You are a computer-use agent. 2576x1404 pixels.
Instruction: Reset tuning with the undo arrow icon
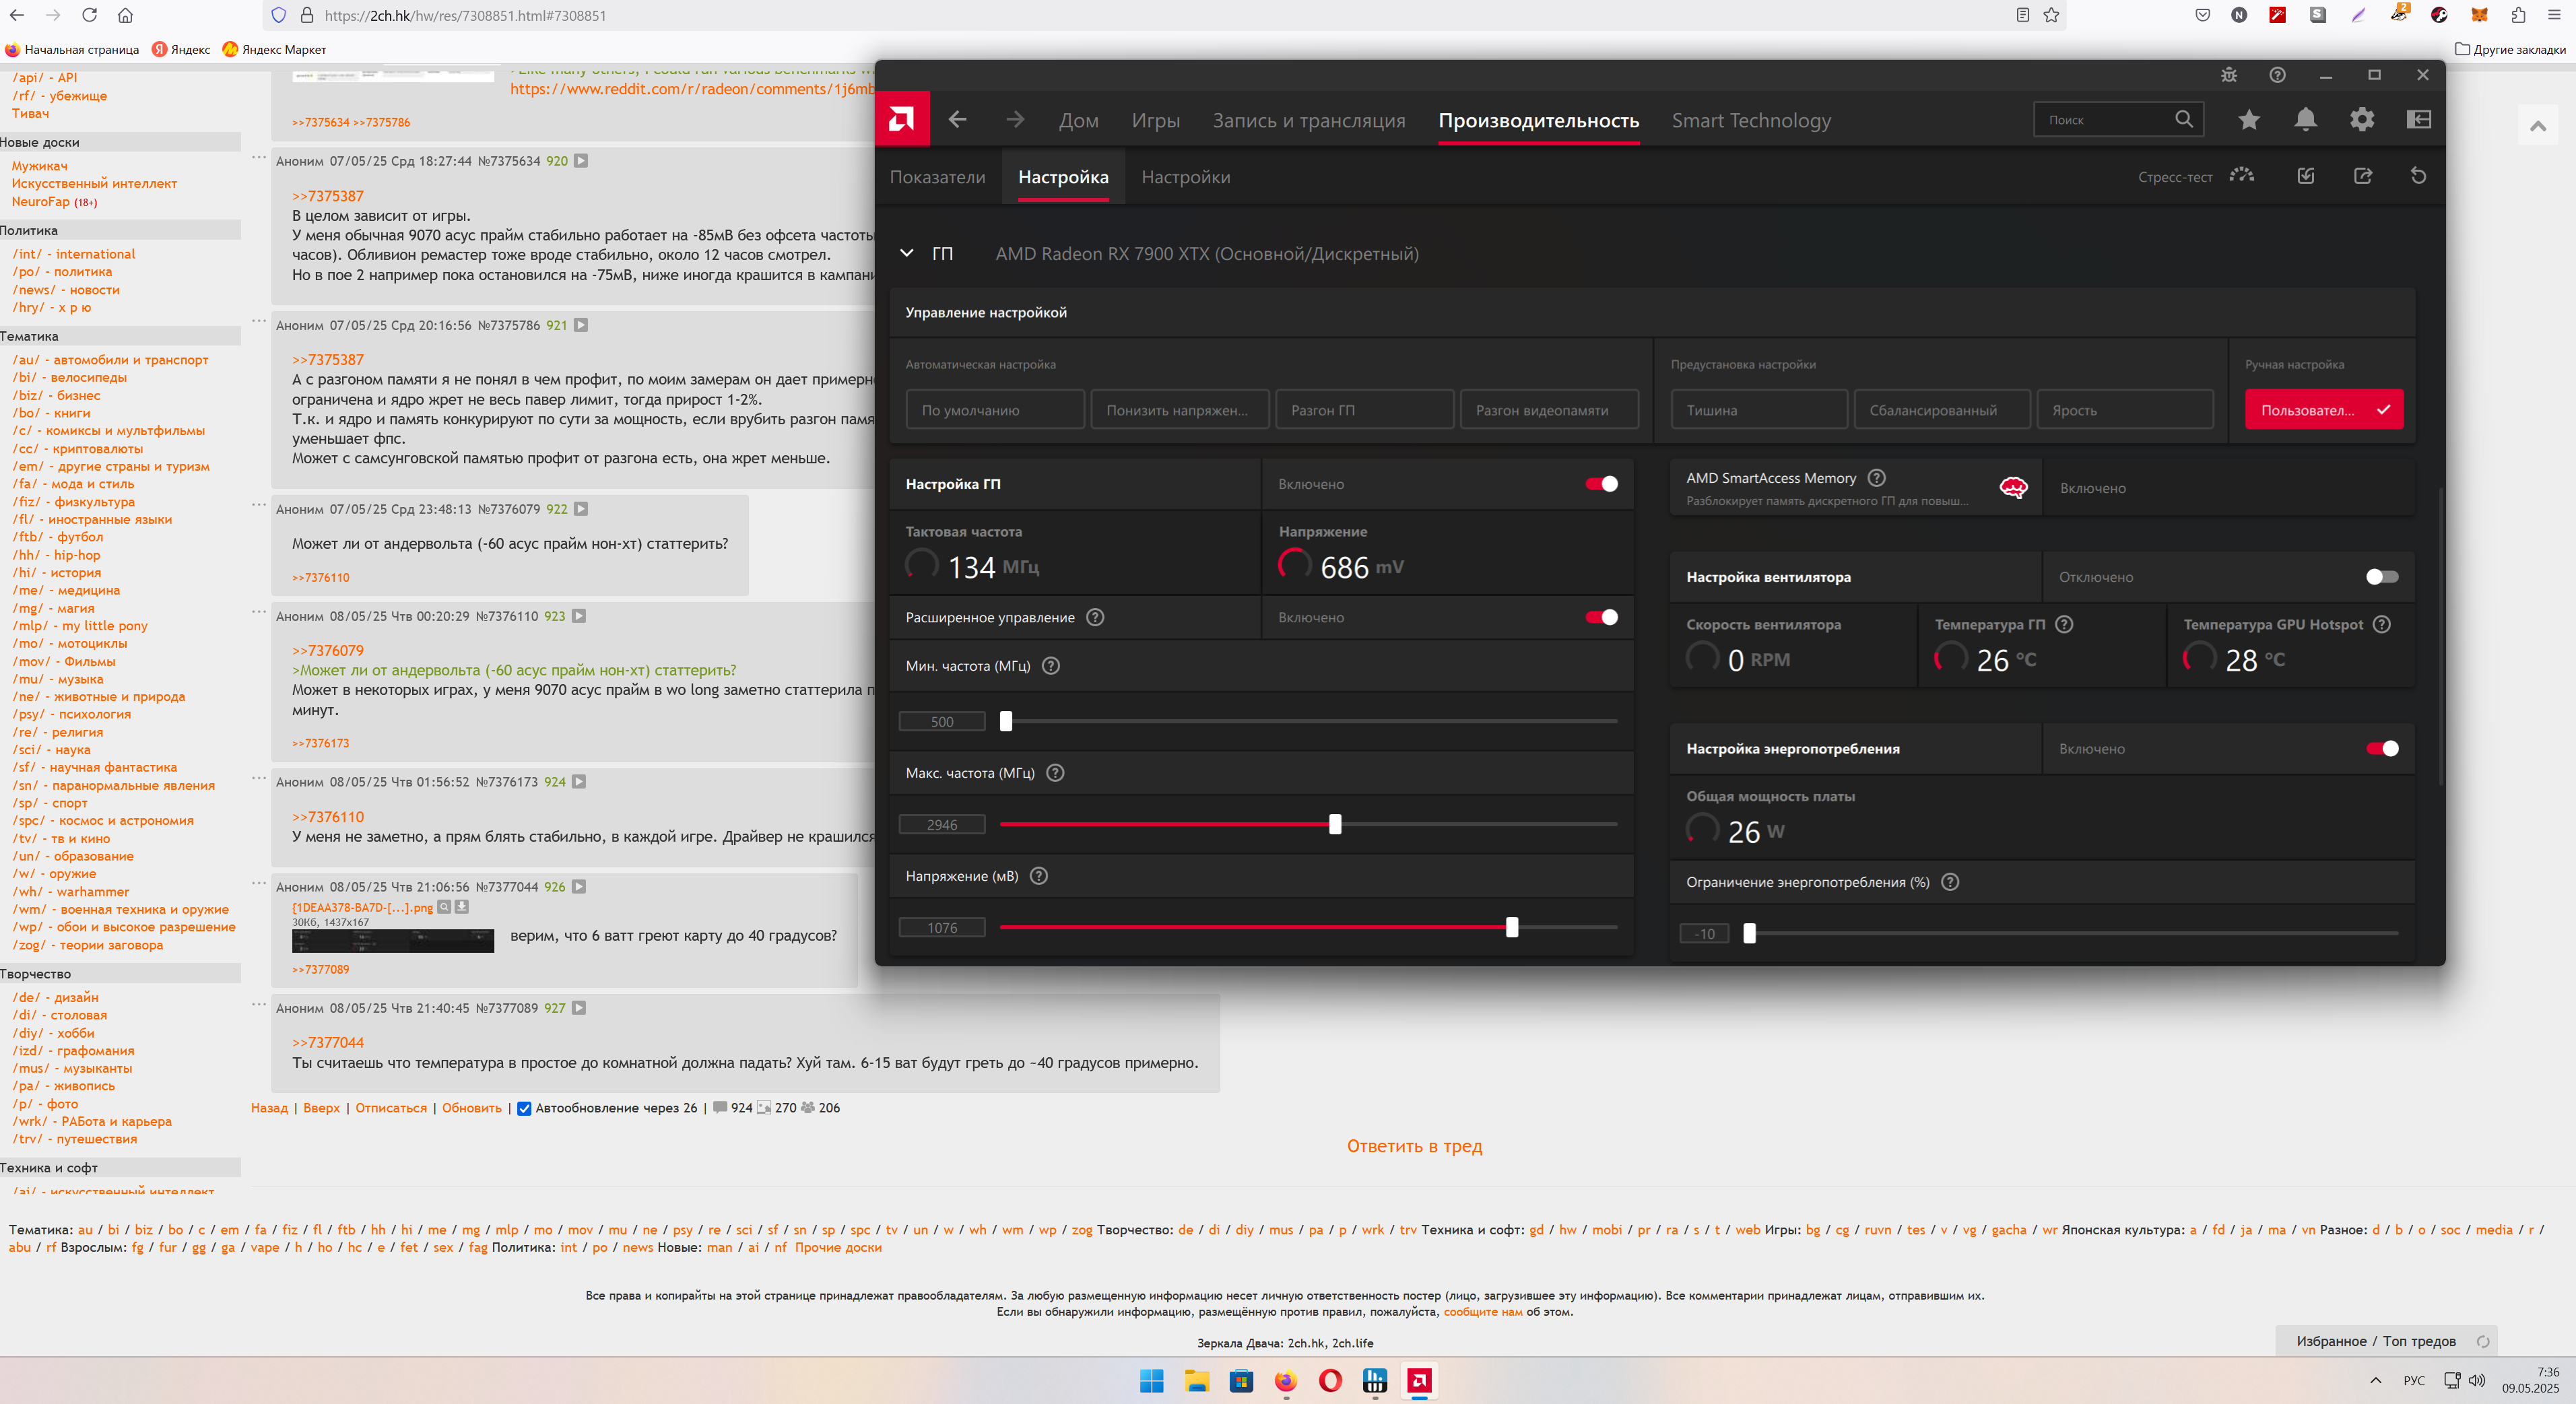(2418, 176)
